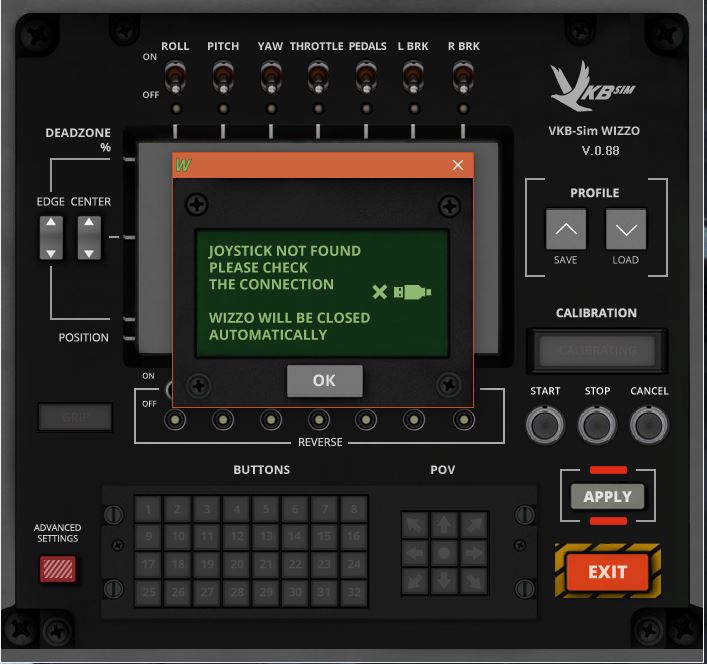Click the POV down arrow
Screen dimensions: 707x664
pos(444,581)
